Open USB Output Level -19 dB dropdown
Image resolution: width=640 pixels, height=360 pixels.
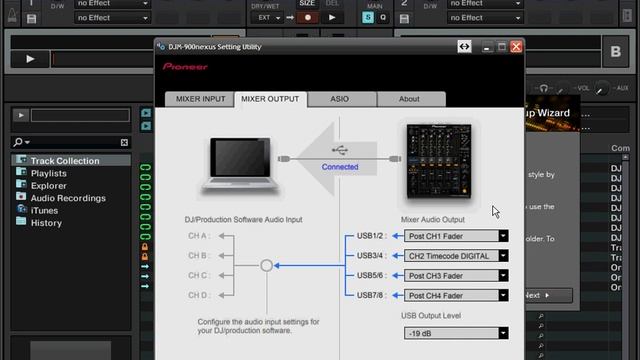coord(456,333)
